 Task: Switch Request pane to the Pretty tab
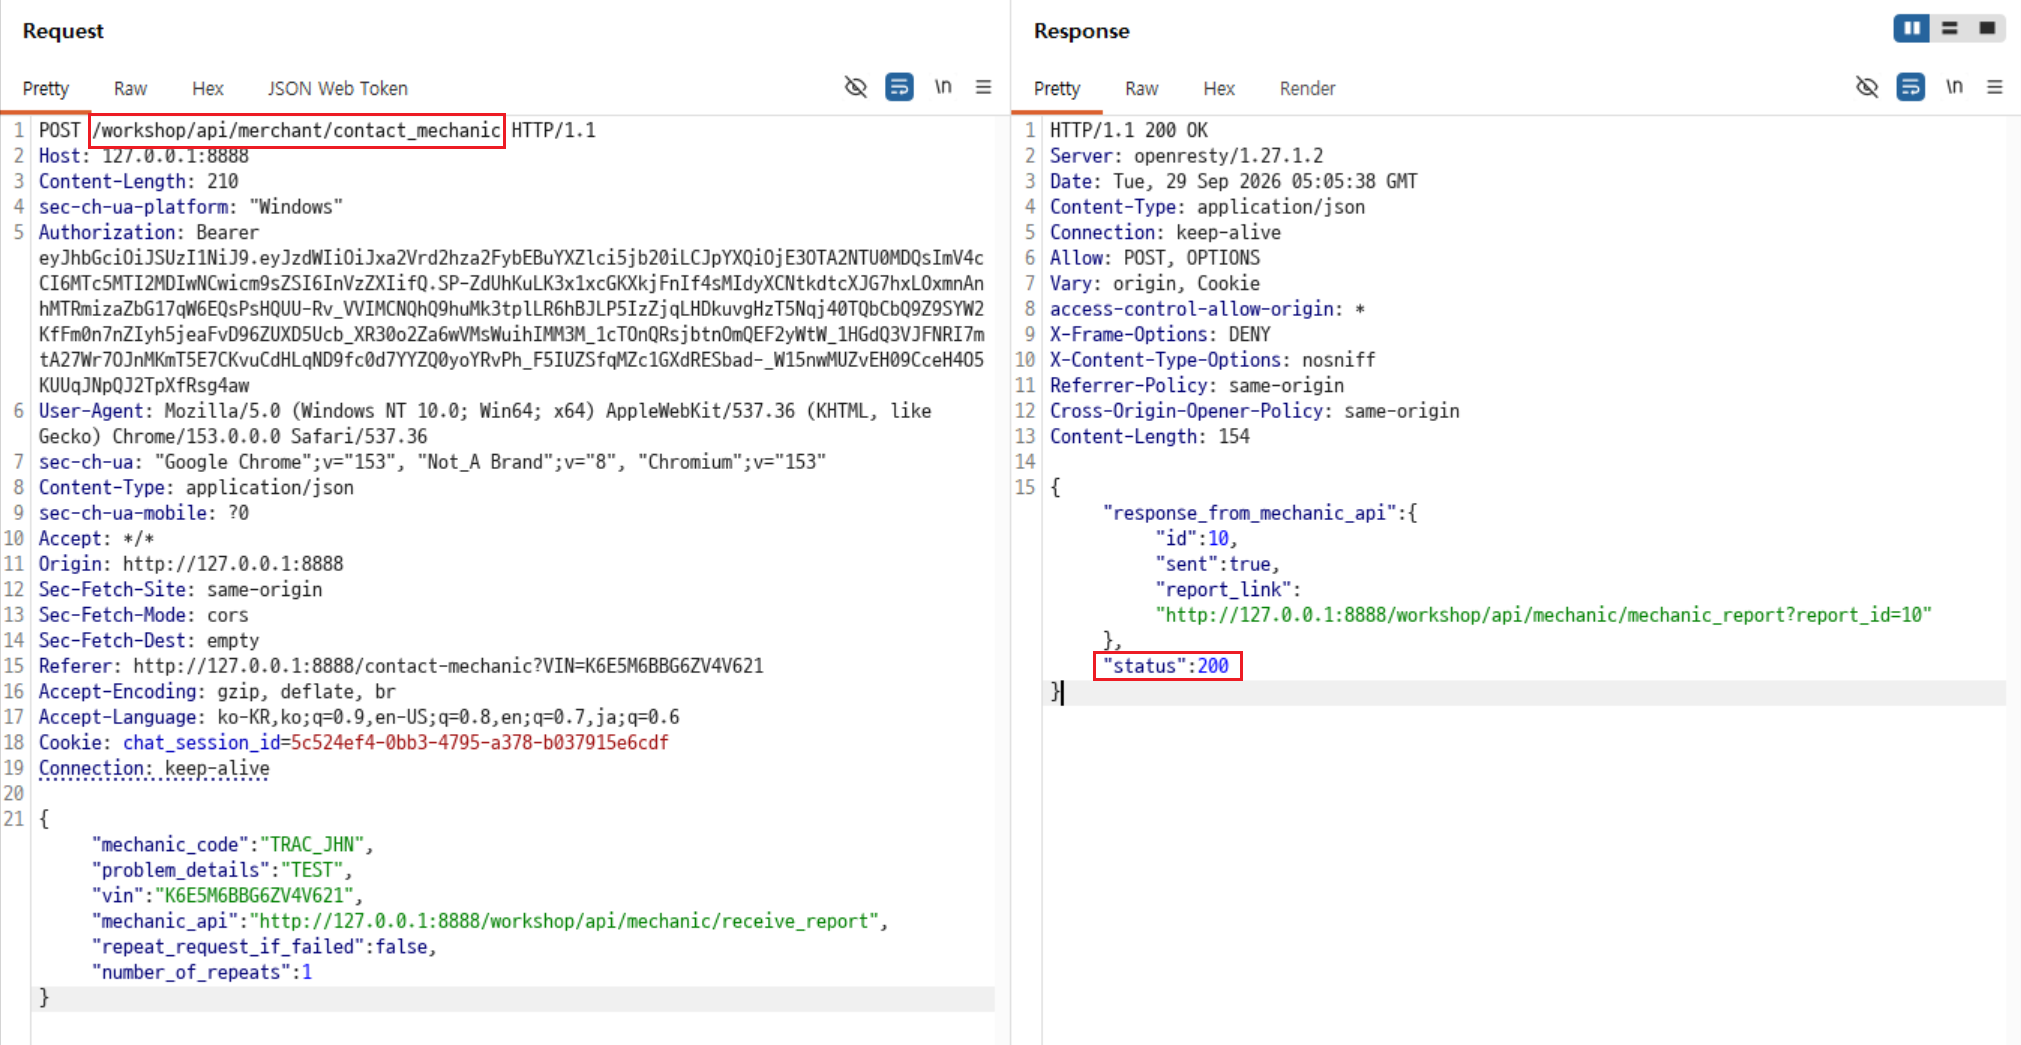[46, 89]
